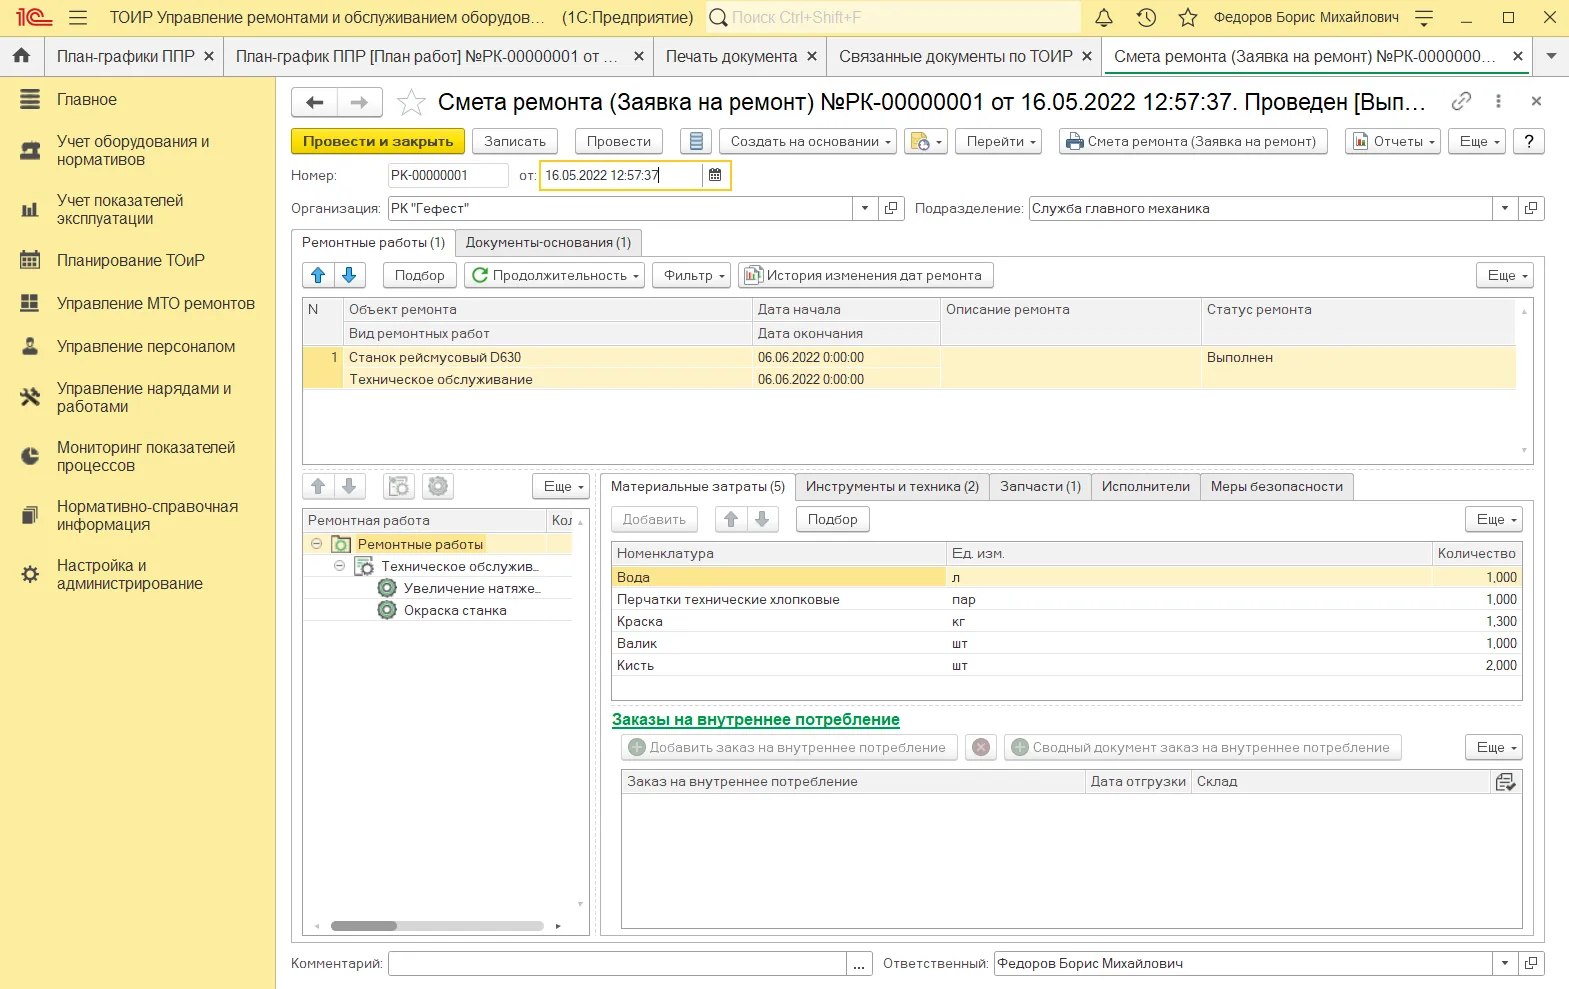Viewport: 1569px width, 989px height.
Task: Open calendar picker for document date
Action: click(x=715, y=175)
